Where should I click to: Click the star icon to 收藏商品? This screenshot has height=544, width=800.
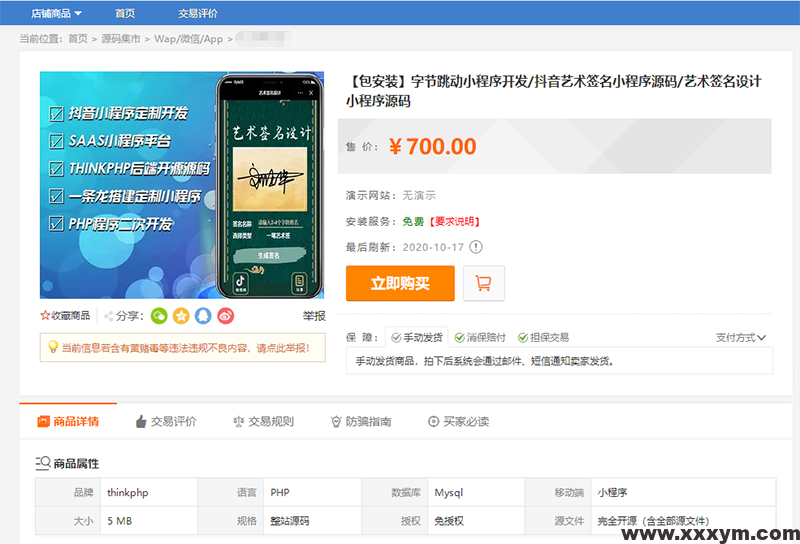coord(45,316)
